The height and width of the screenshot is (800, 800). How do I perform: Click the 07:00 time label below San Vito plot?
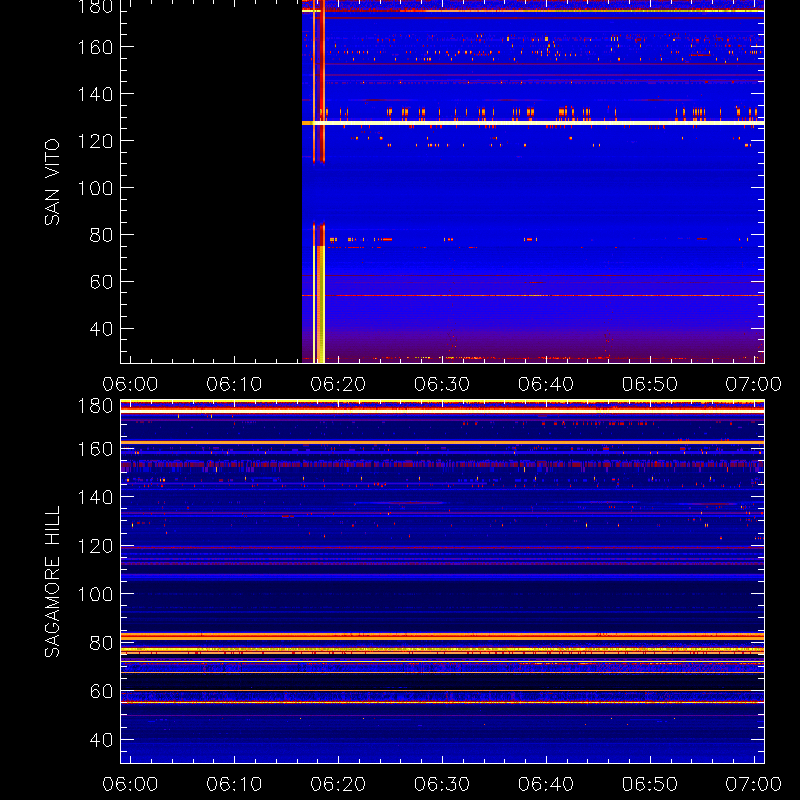(754, 384)
